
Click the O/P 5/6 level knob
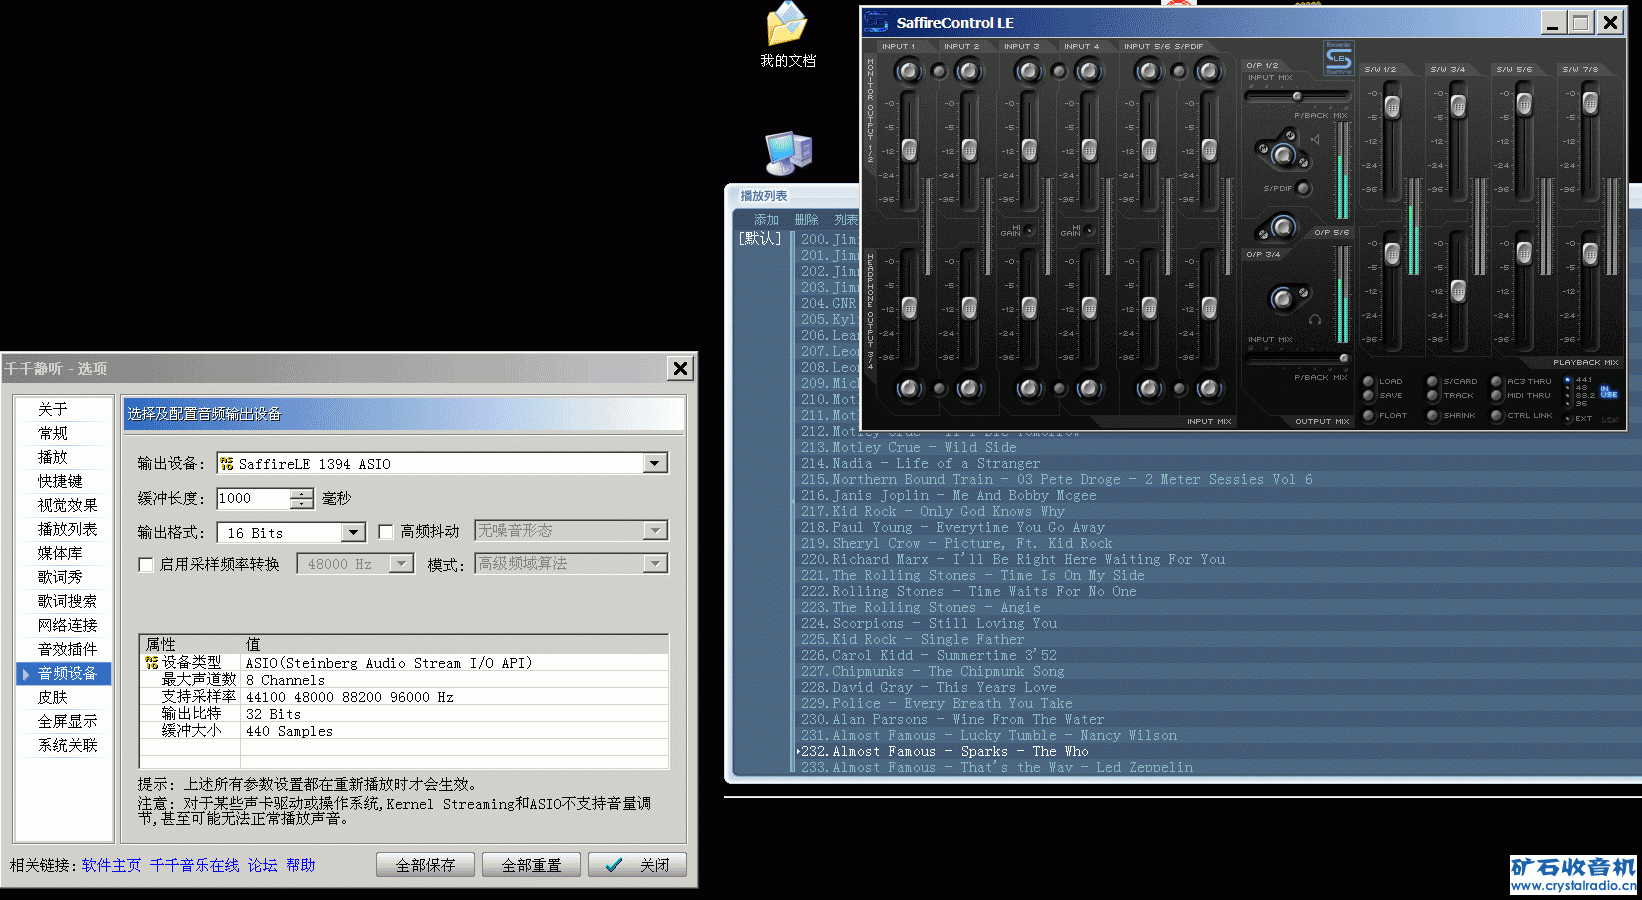pyautogui.click(x=1282, y=226)
